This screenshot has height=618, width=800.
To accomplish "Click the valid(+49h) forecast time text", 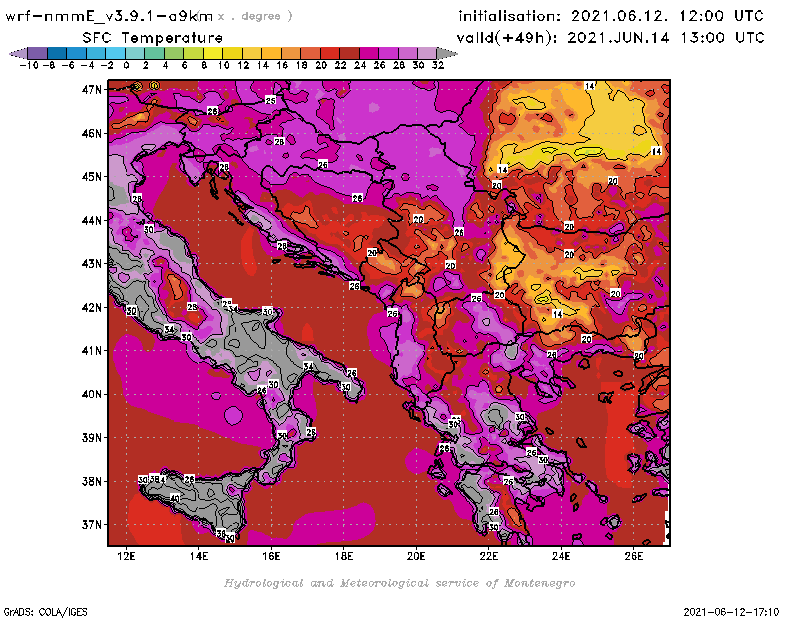I will (x=610, y=38).
